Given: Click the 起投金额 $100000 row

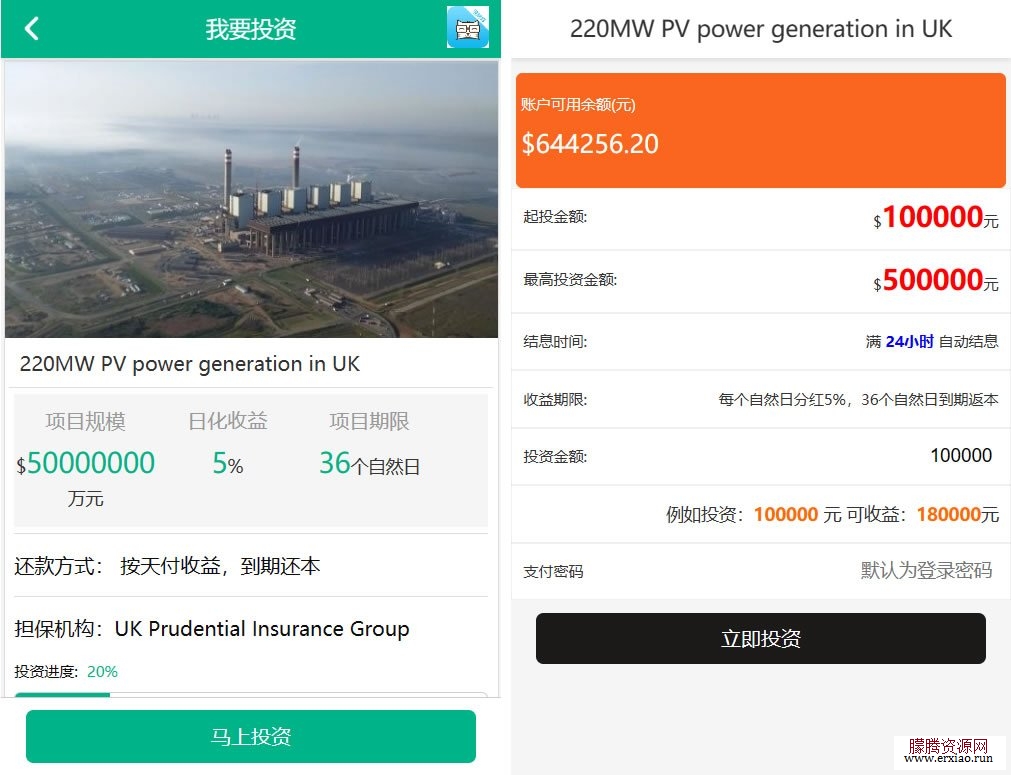Looking at the screenshot, I should pyautogui.click(x=761, y=217).
